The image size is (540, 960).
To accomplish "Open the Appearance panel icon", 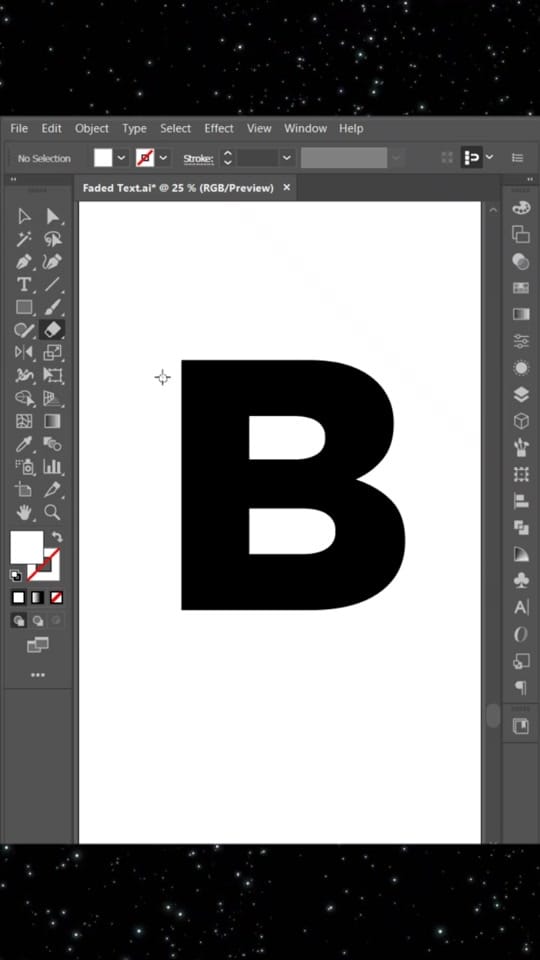I will pyautogui.click(x=521, y=367).
